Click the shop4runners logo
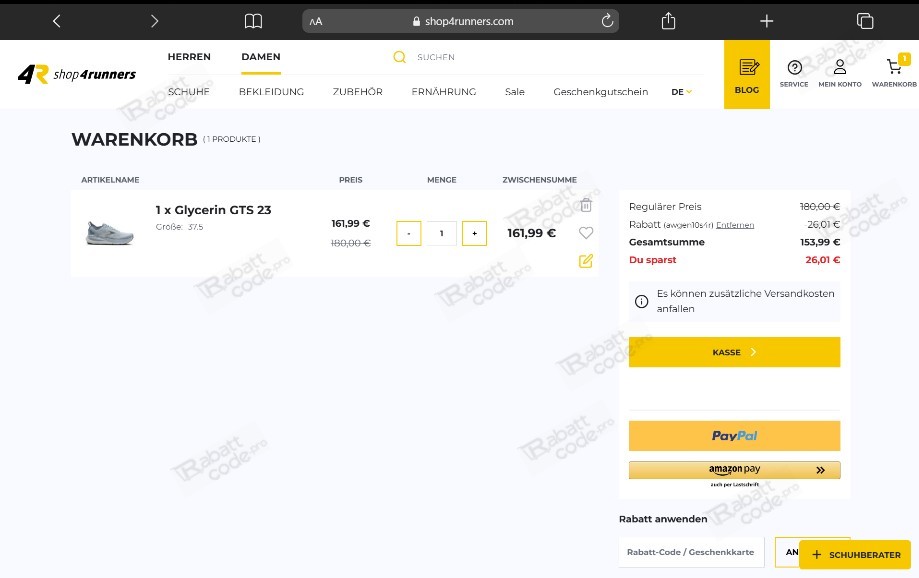919x578 pixels. click(77, 74)
